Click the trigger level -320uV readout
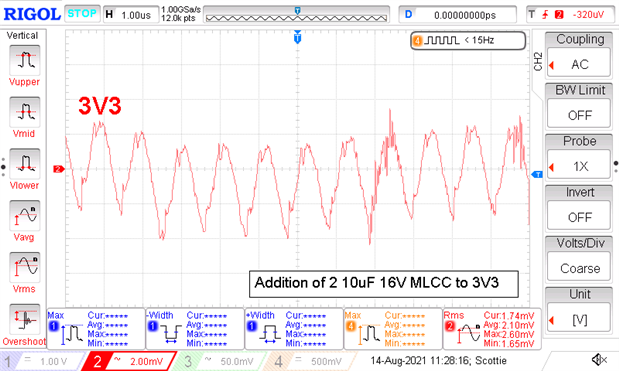 point(588,15)
